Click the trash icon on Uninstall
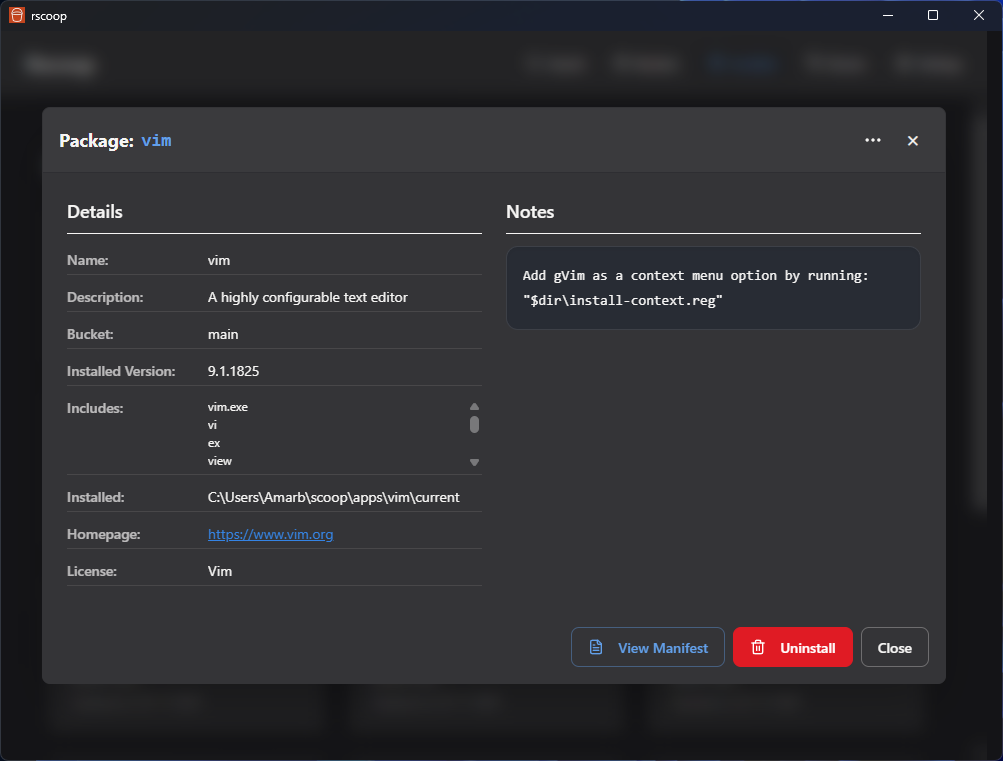The height and width of the screenshot is (761, 1003). tap(757, 647)
